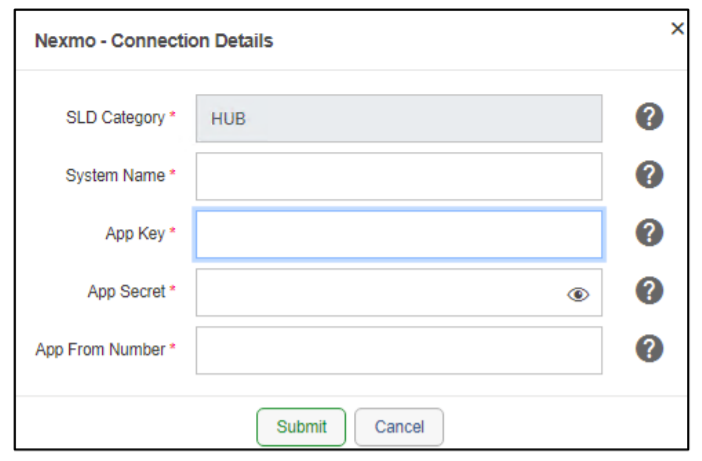
Task: Focus the System Name text box
Action: click(399, 176)
